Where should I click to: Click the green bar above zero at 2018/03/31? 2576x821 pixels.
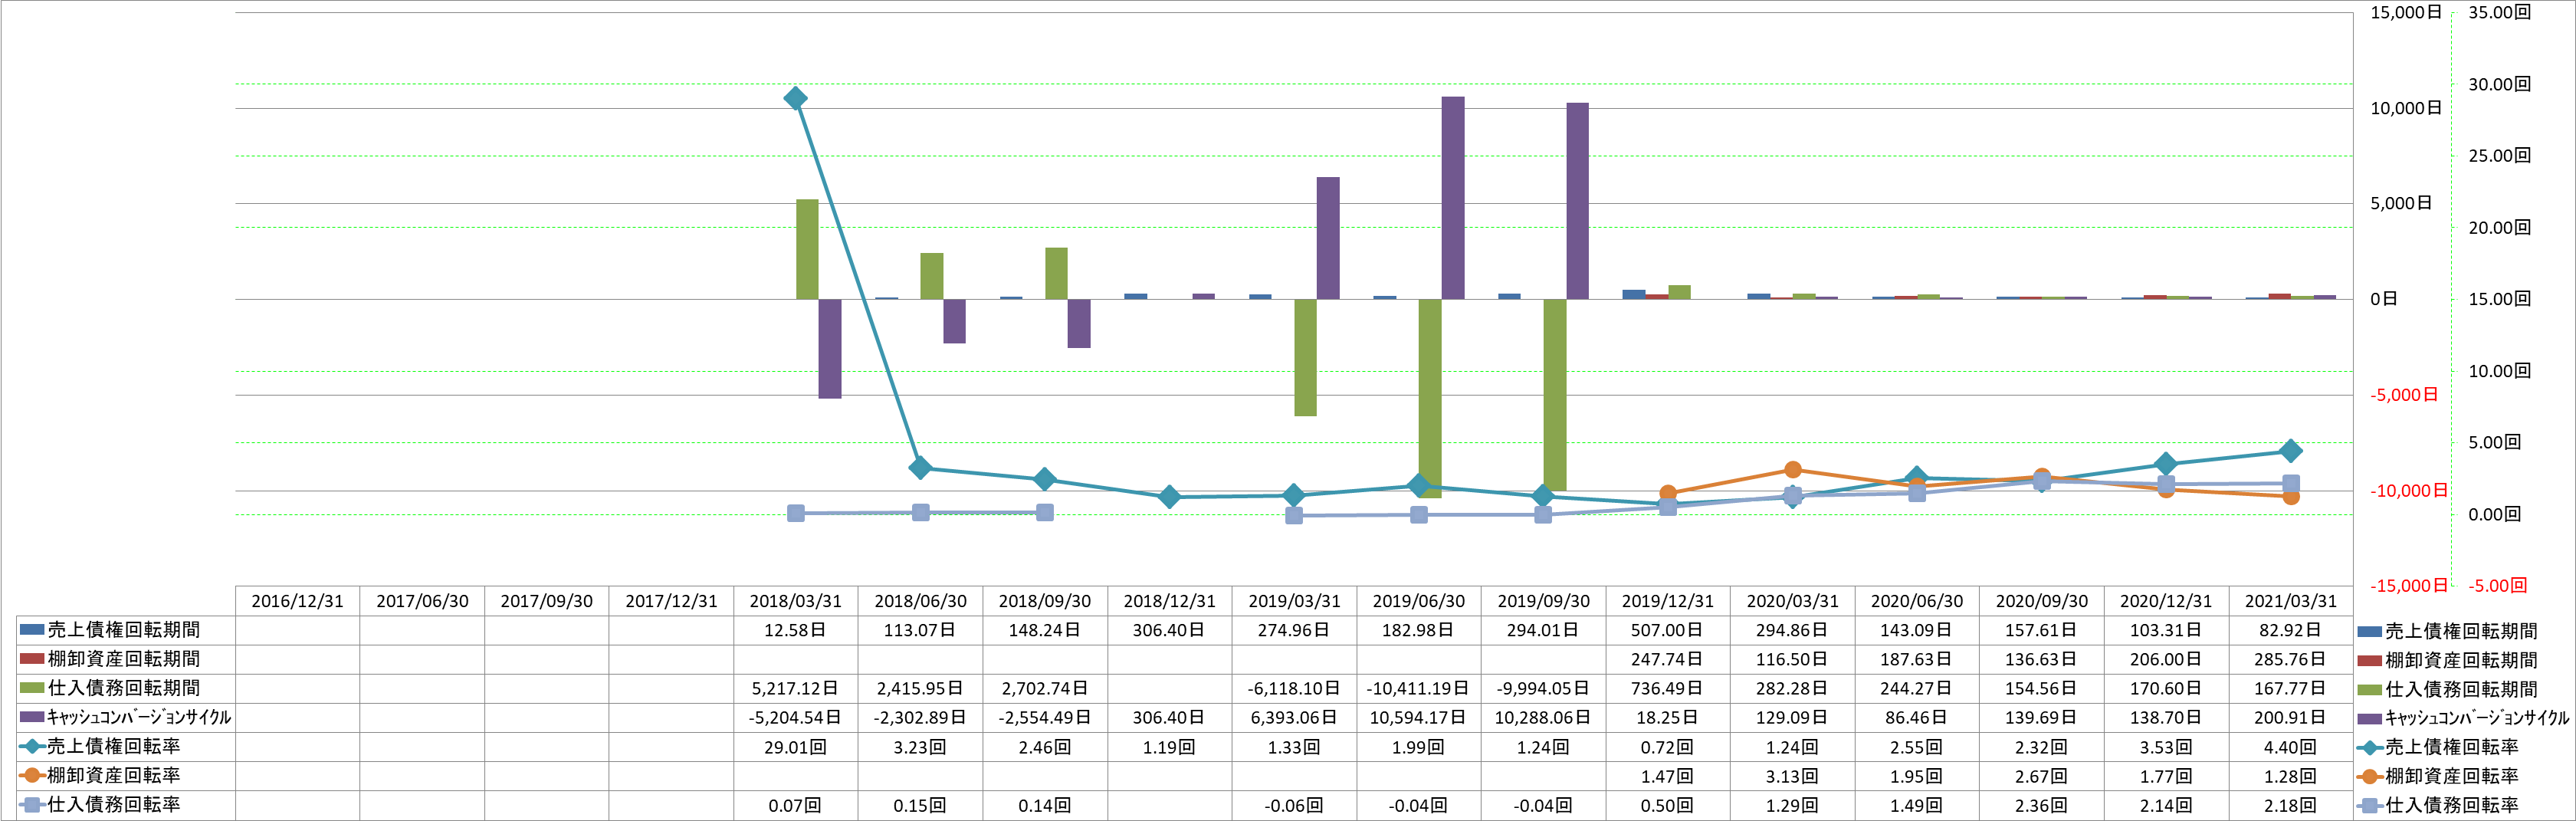click(x=807, y=249)
